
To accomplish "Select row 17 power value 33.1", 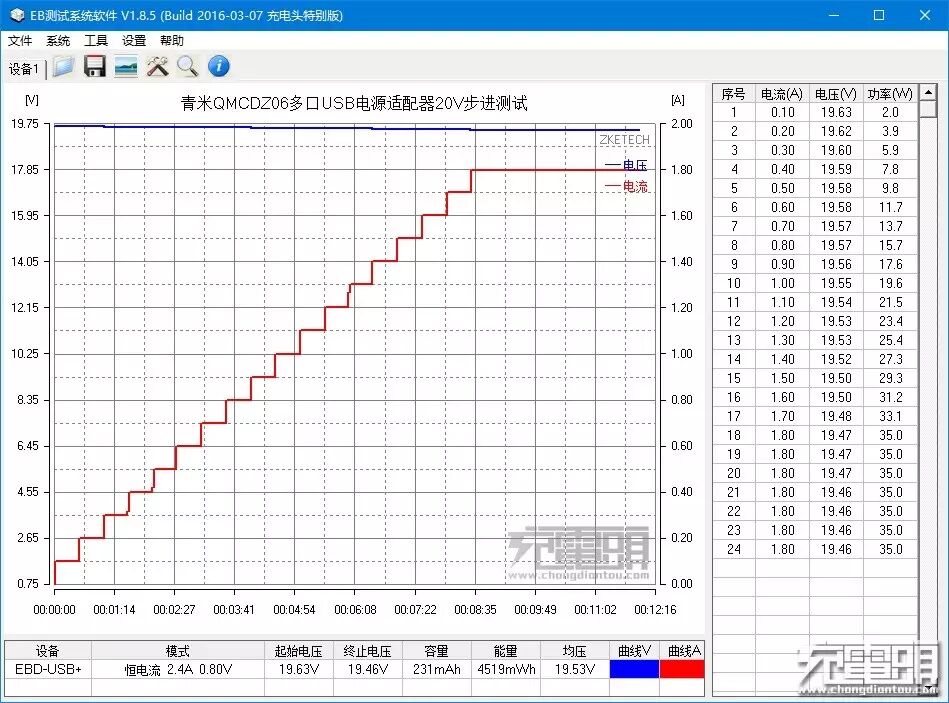I will coord(890,416).
